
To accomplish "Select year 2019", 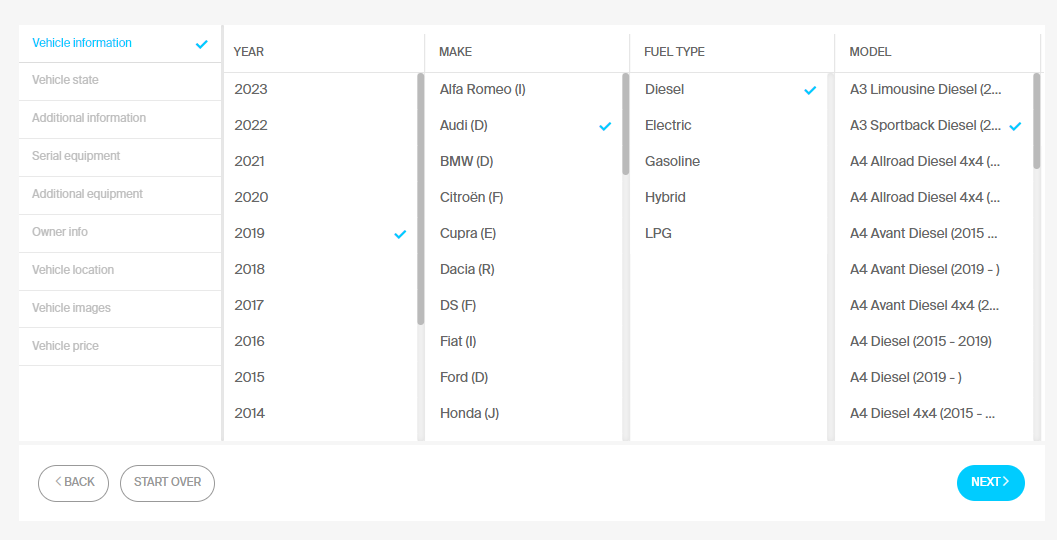I will pos(320,233).
